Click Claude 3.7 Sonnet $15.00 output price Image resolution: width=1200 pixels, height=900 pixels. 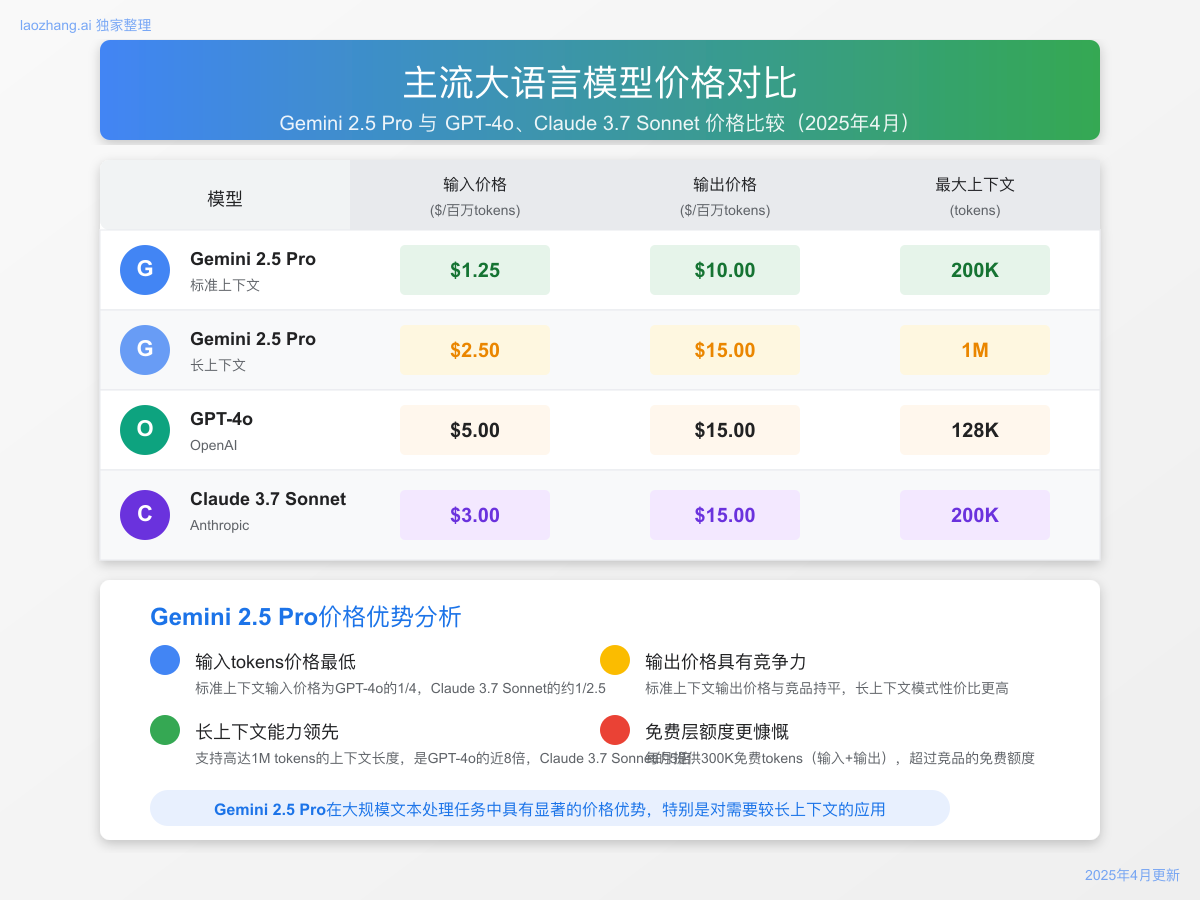(x=725, y=515)
